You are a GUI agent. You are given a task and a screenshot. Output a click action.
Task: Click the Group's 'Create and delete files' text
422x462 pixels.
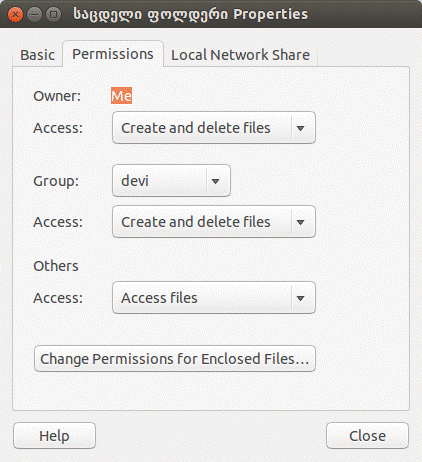(196, 222)
